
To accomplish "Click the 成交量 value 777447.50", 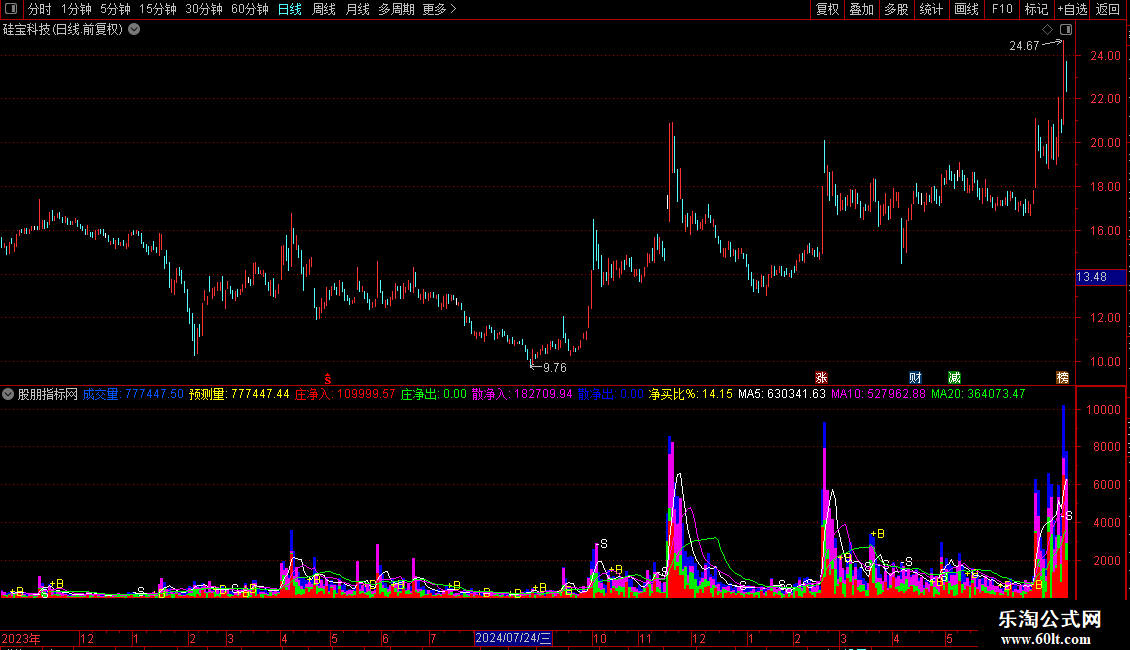I will pyautogui.click(x=154, y=394).
